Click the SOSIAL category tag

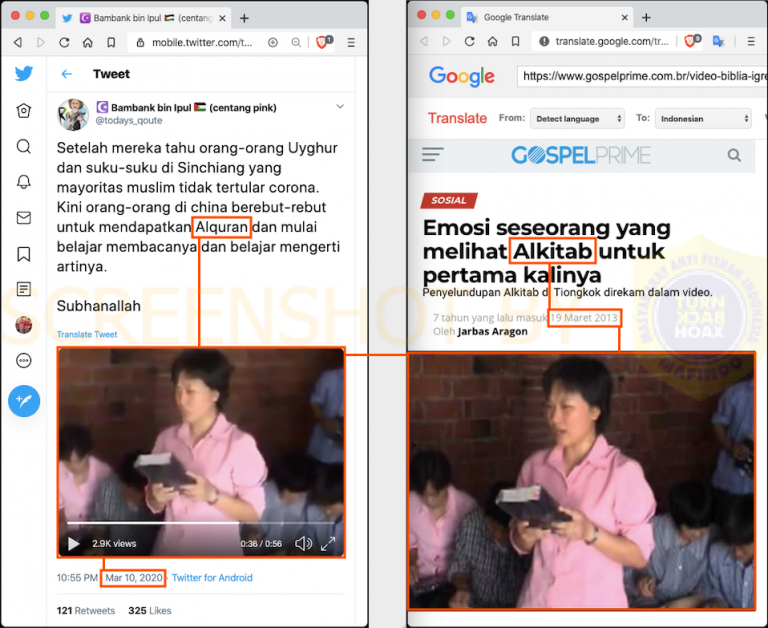(x=449, y=200)
